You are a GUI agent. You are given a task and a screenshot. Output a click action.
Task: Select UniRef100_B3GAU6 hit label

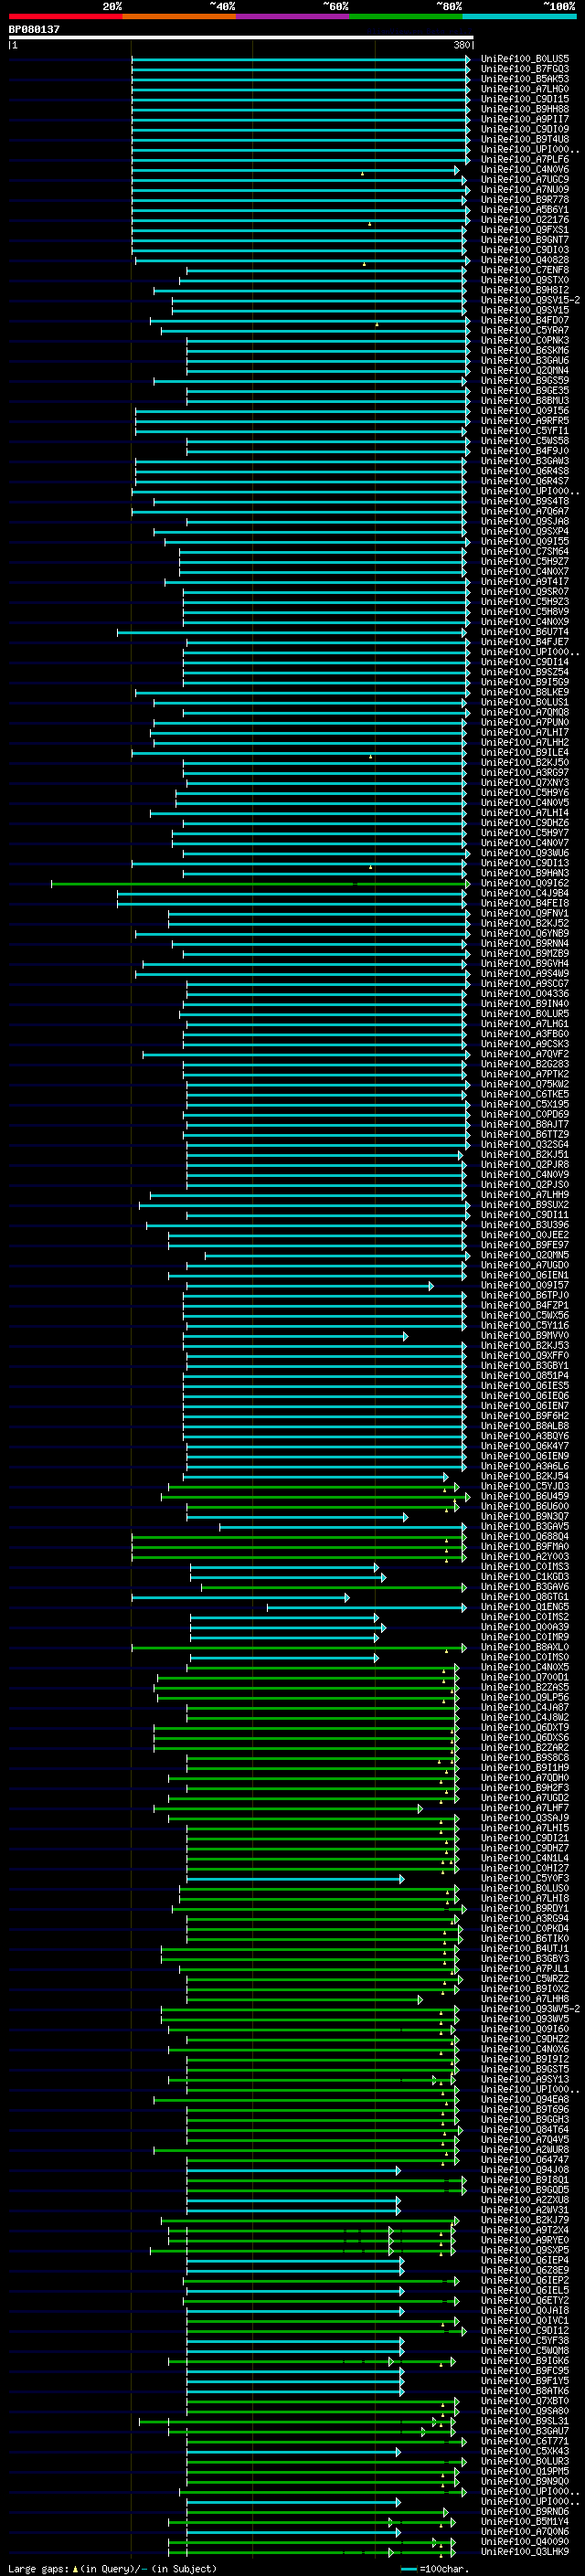524,360
